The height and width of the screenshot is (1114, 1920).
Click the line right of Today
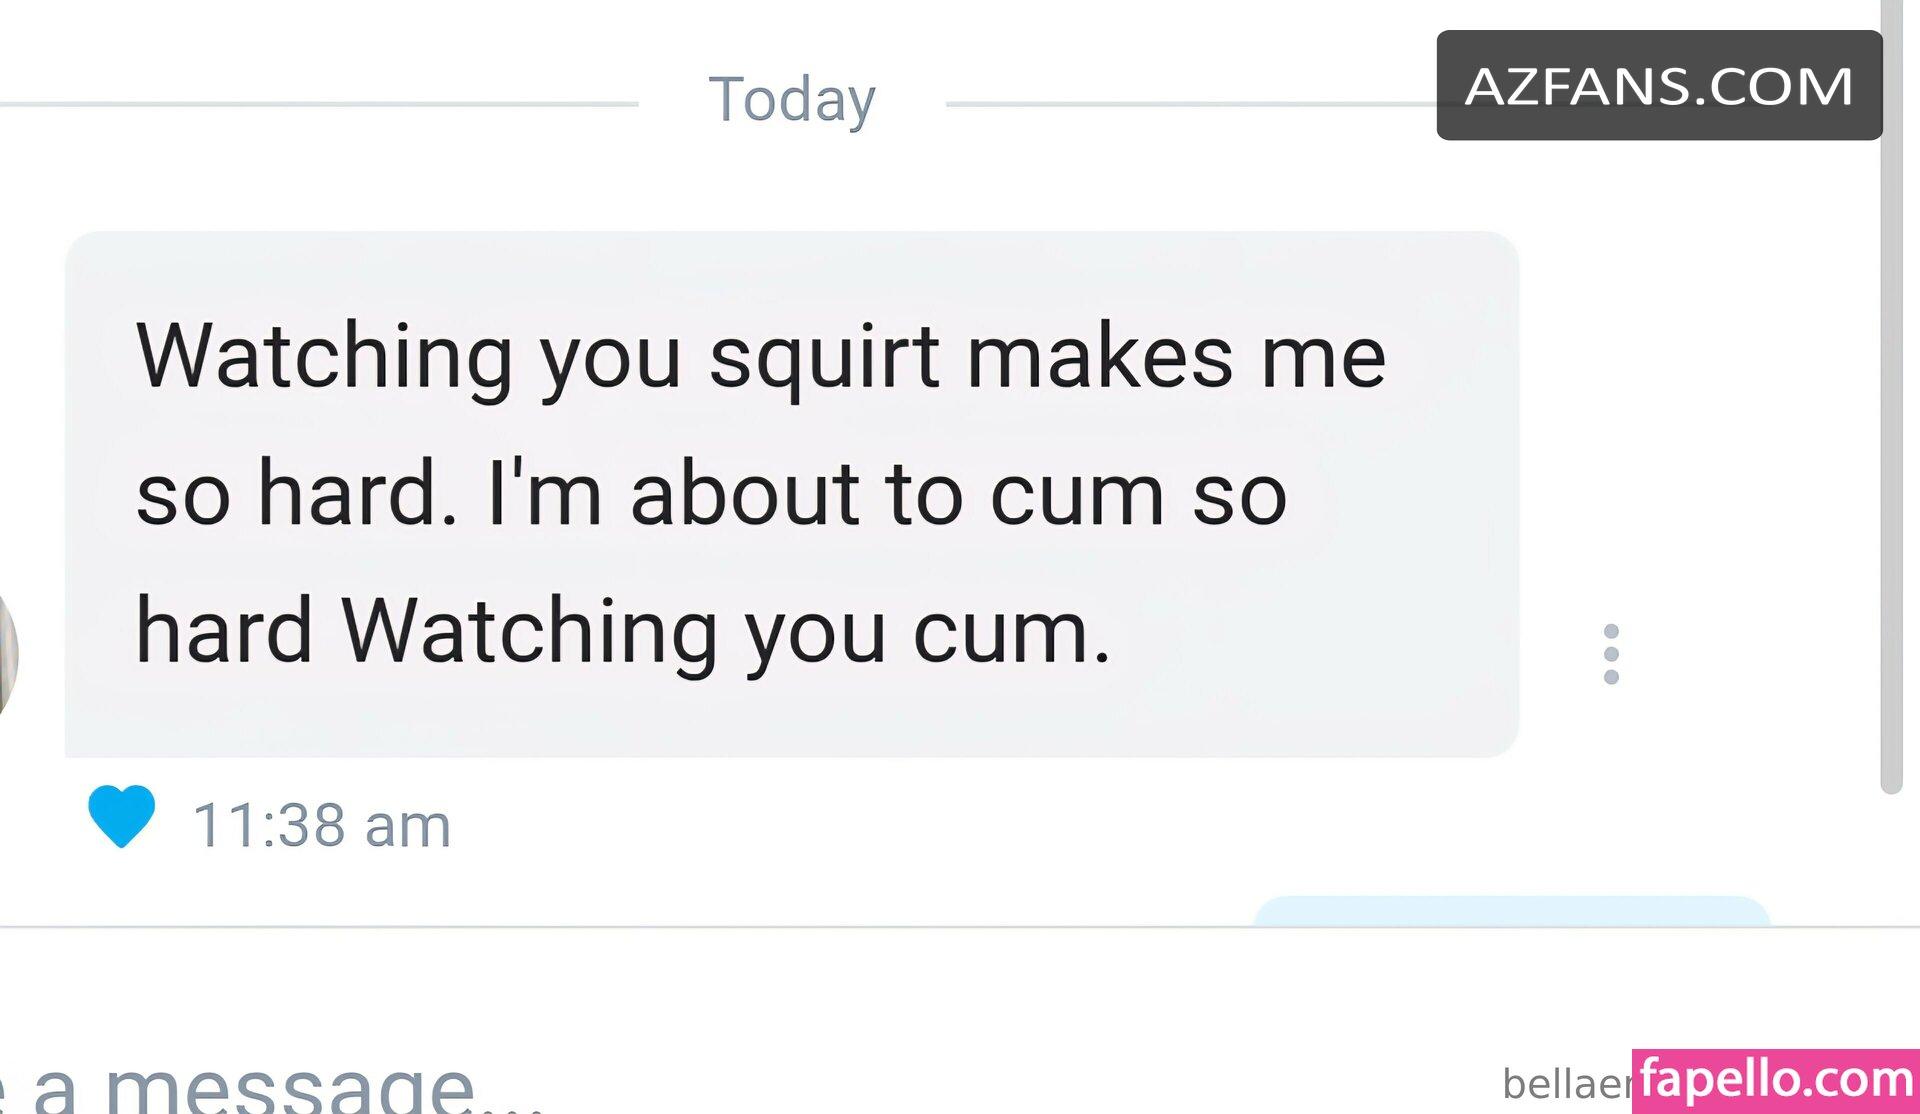[x=1191, y=103]
